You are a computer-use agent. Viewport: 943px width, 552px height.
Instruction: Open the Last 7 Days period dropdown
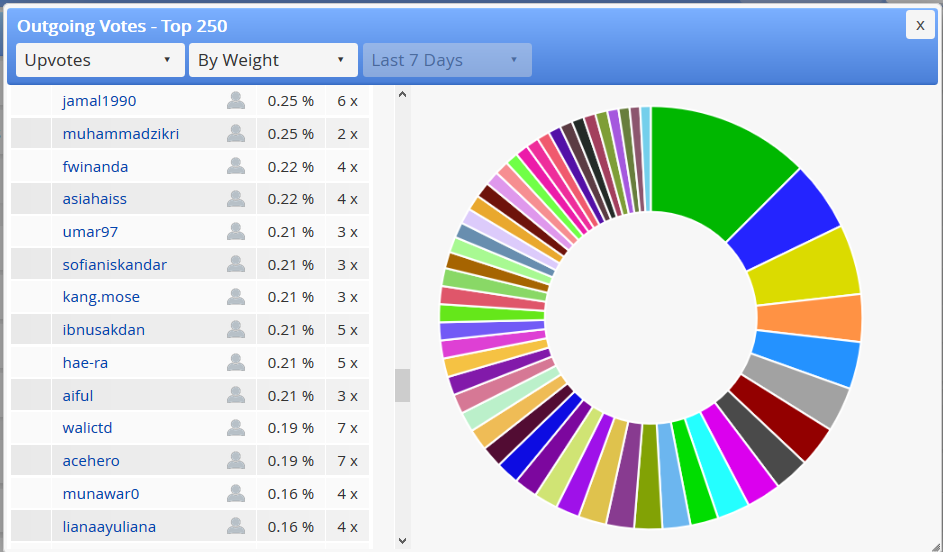[447, 60]
